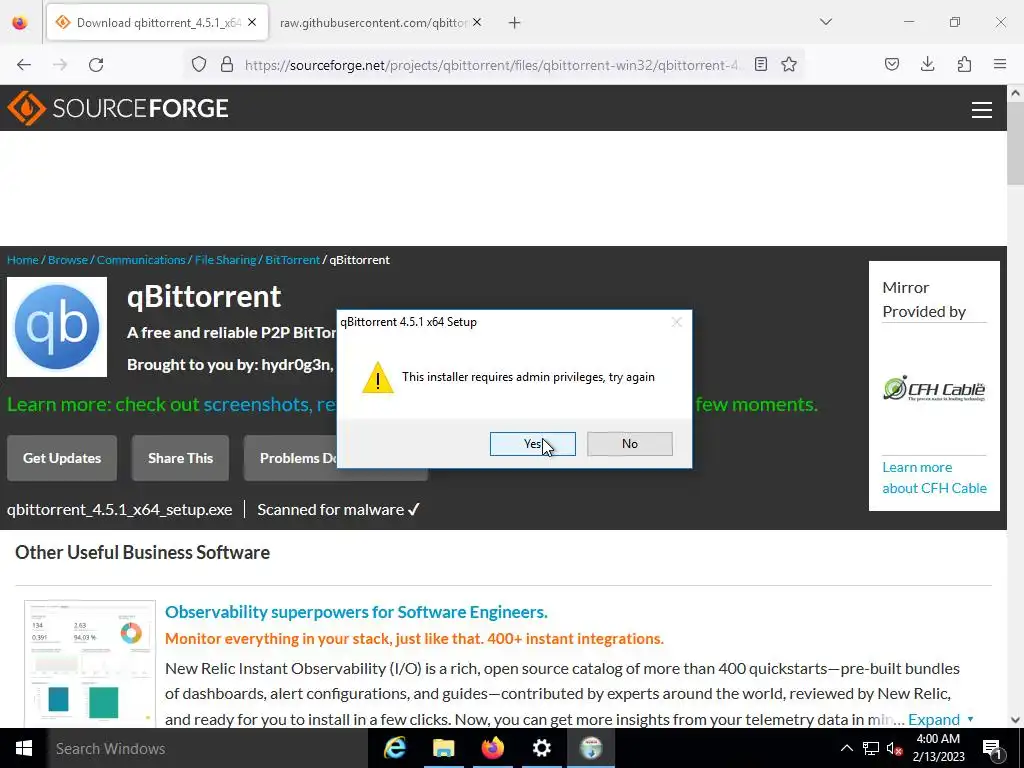Close the Download qbittorrent tab
The height and width of the screenshot is (768, 1024).
pyautogui.click(x=252, y=23)
